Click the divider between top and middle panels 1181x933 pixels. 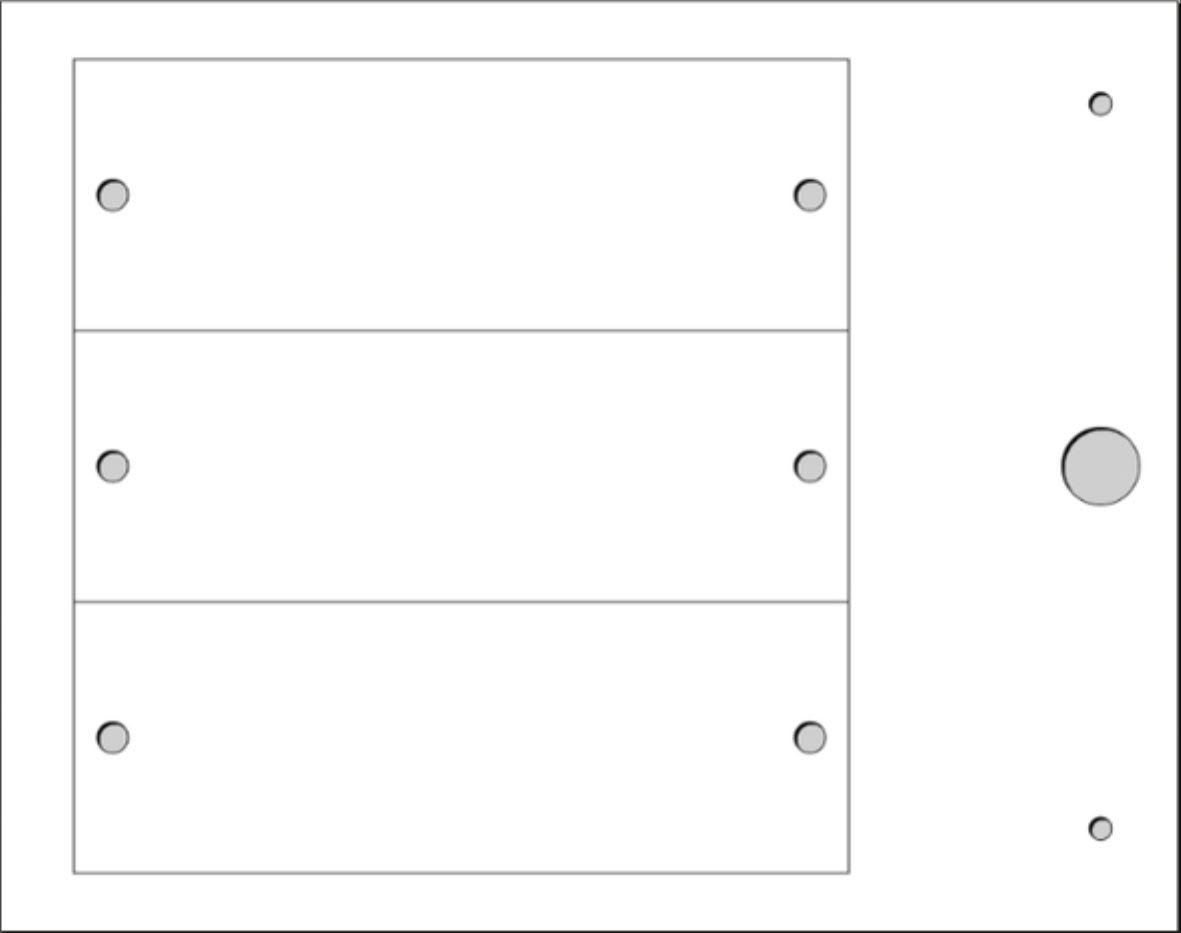461,330
